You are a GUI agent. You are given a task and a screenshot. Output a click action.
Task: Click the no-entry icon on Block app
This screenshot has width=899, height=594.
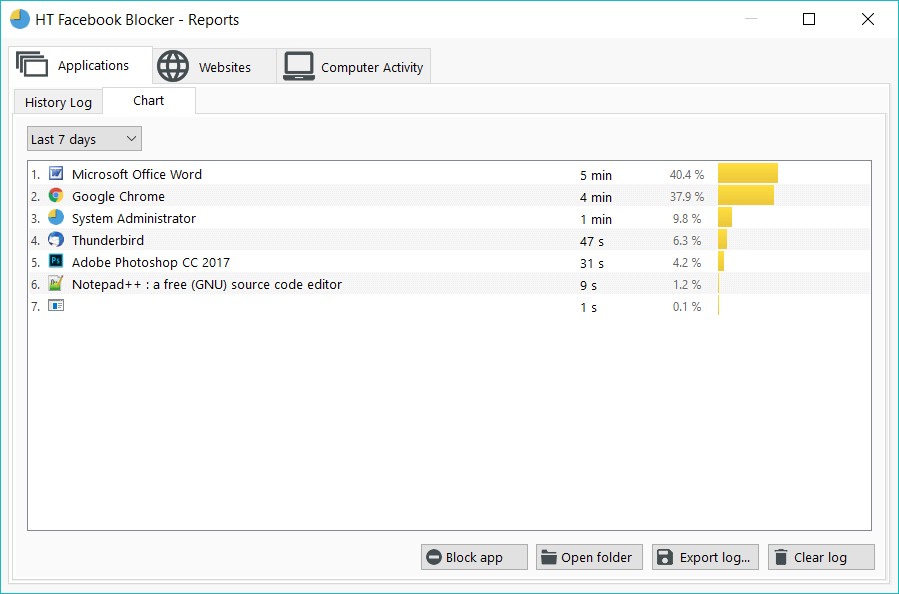(x=434, y=557)
